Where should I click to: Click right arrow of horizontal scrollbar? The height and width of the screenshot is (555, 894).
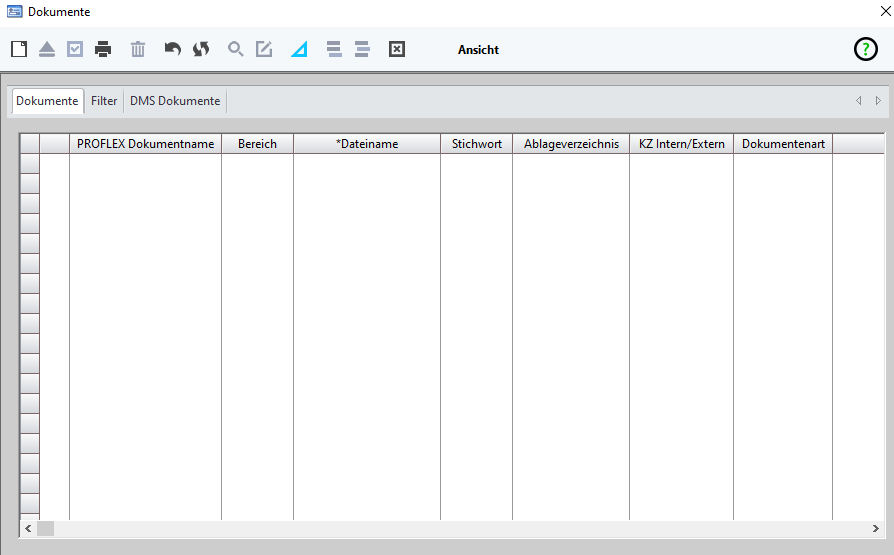pyautogui.click(x=877, y=528)
